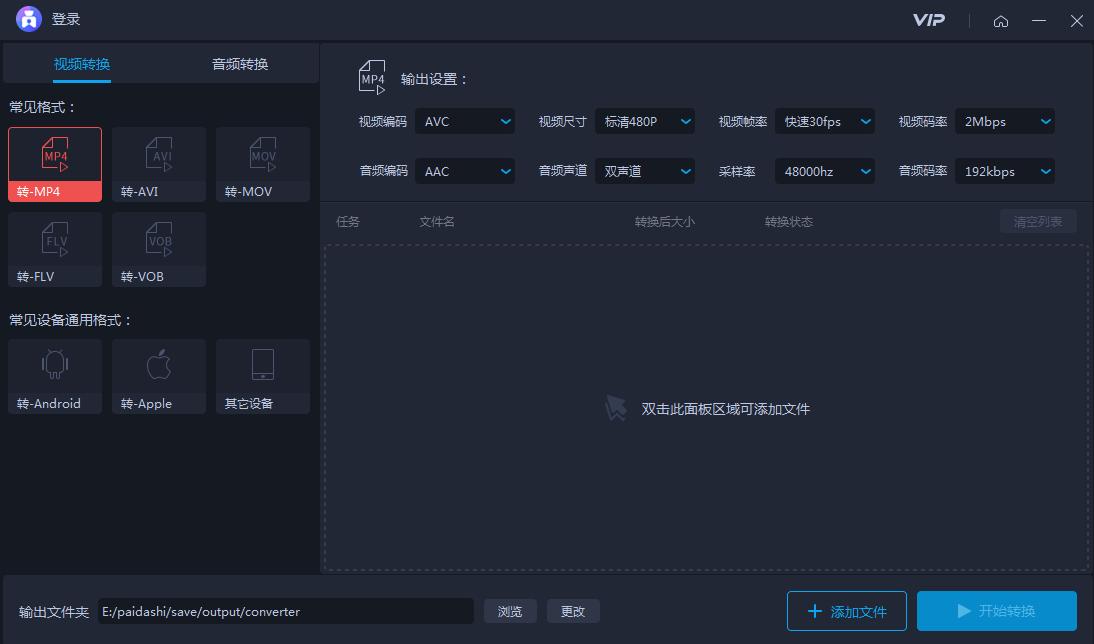Choose the 转-AVI output format
Screen dimensions: 1094x644
pos(158,163)
